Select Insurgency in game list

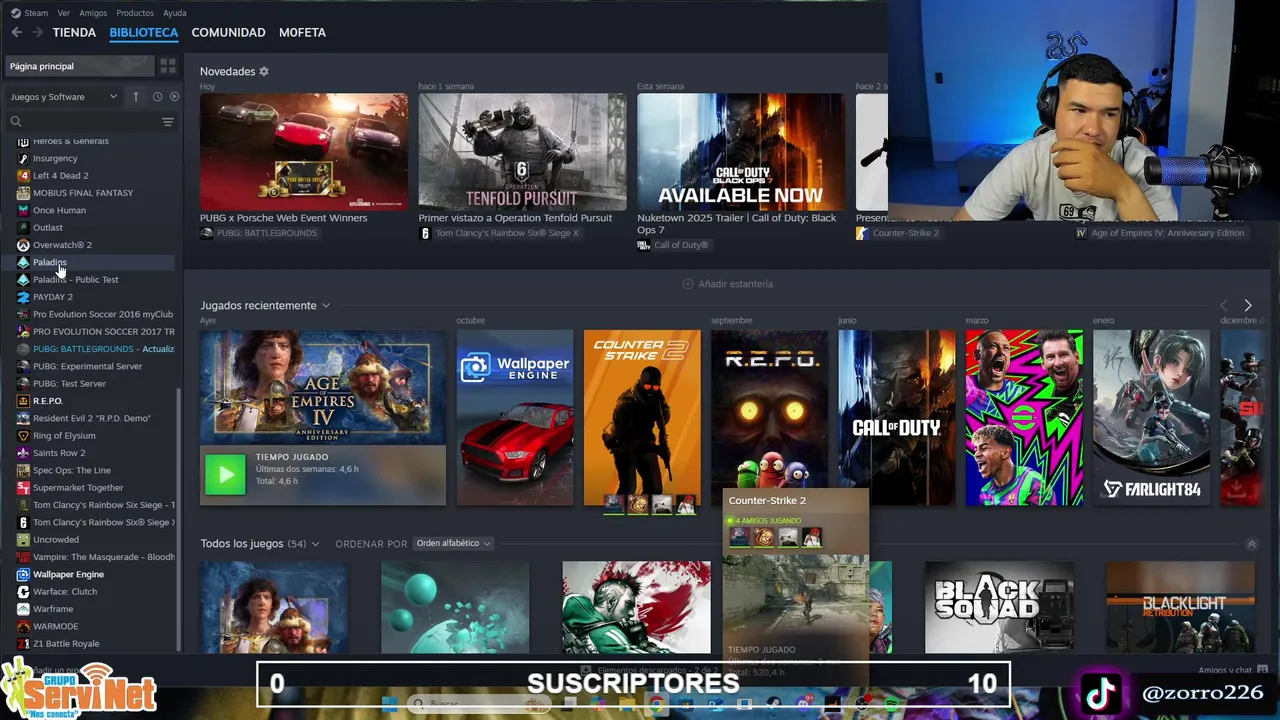[x=55, y=158]
